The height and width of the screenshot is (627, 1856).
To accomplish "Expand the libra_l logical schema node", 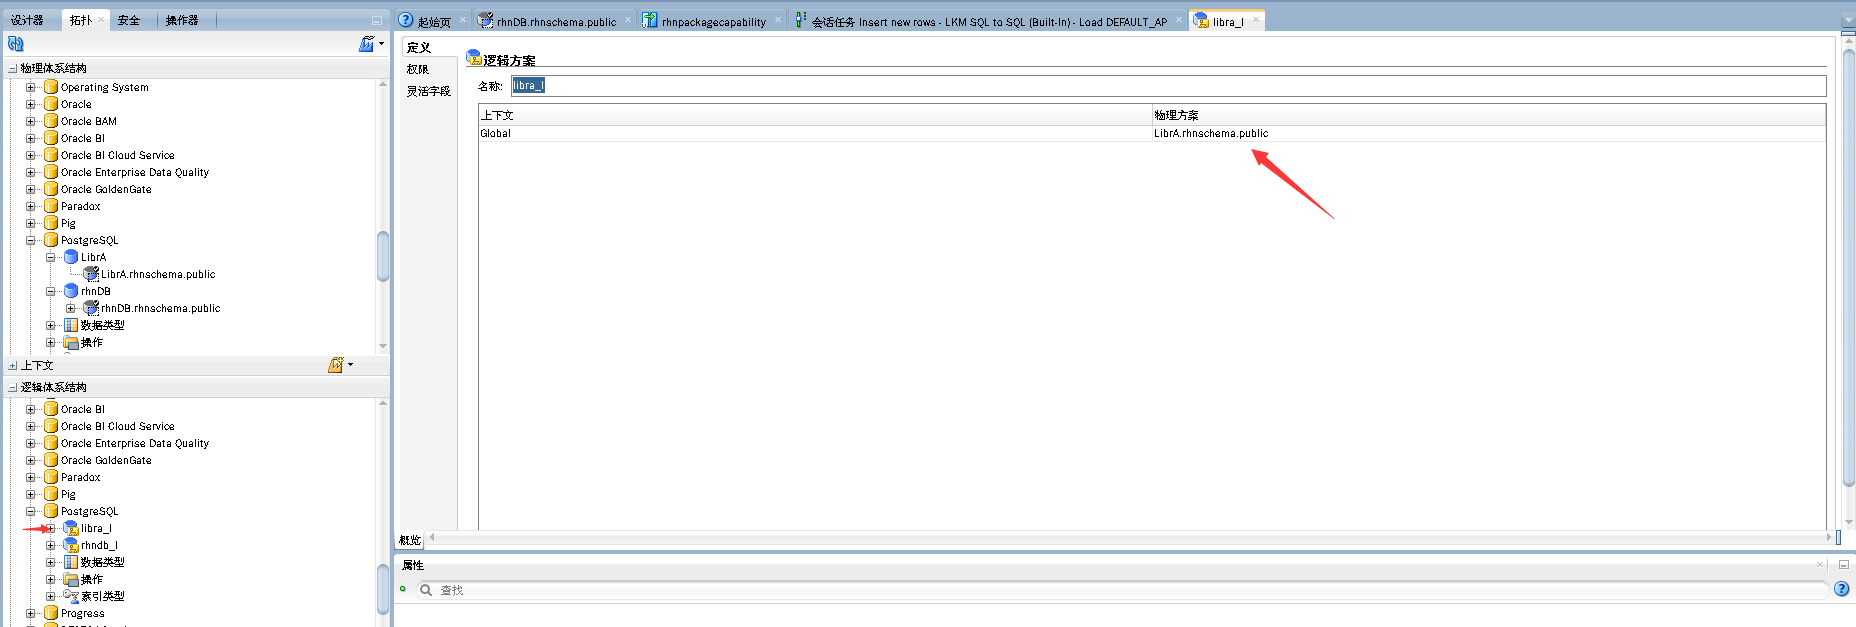I will (50, 528).
